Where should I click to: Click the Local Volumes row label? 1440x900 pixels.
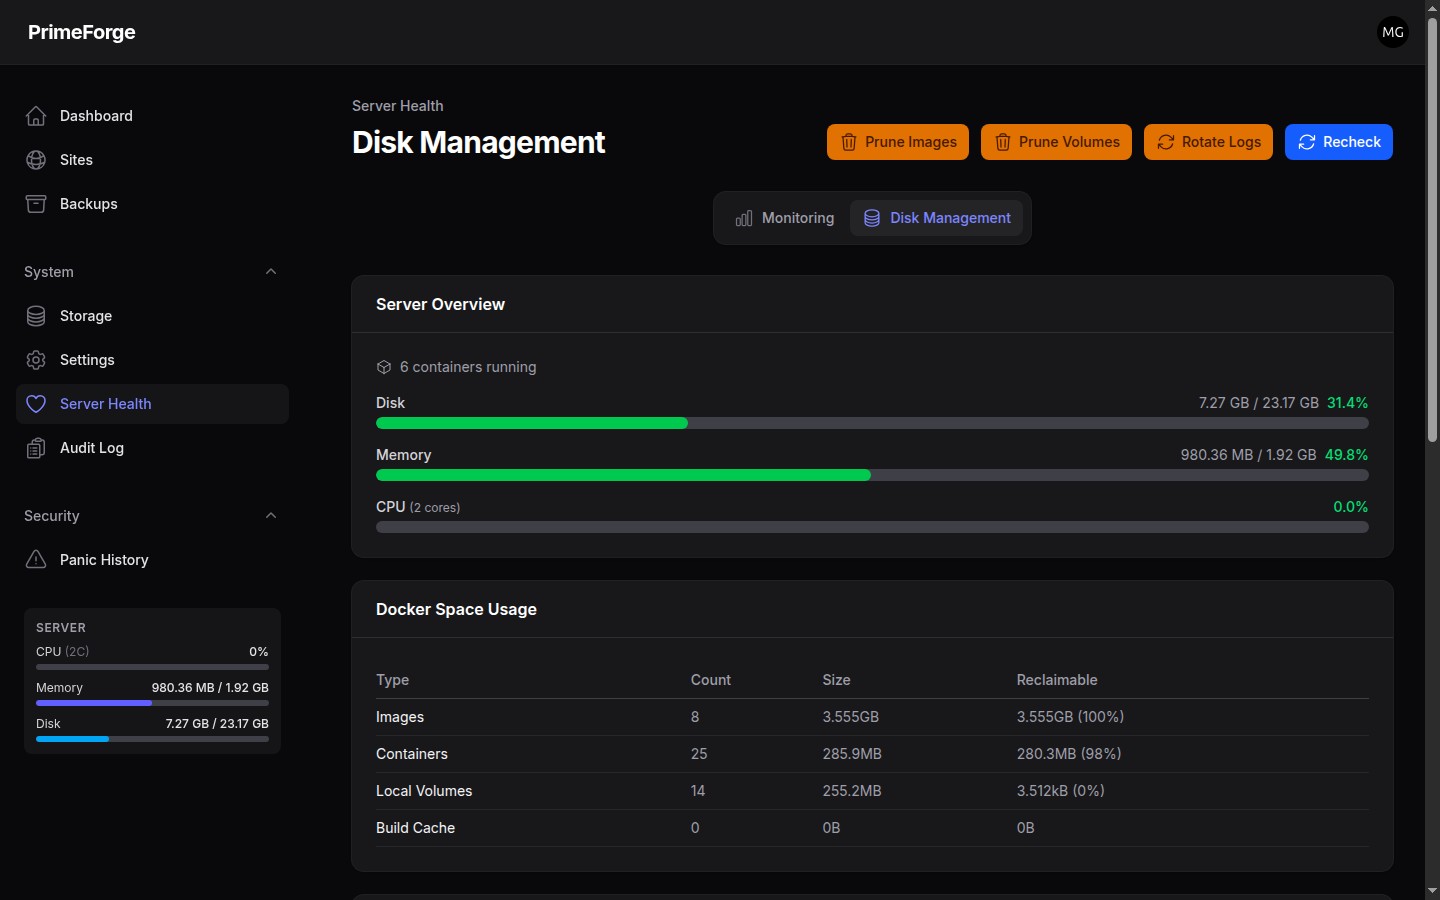424,791
